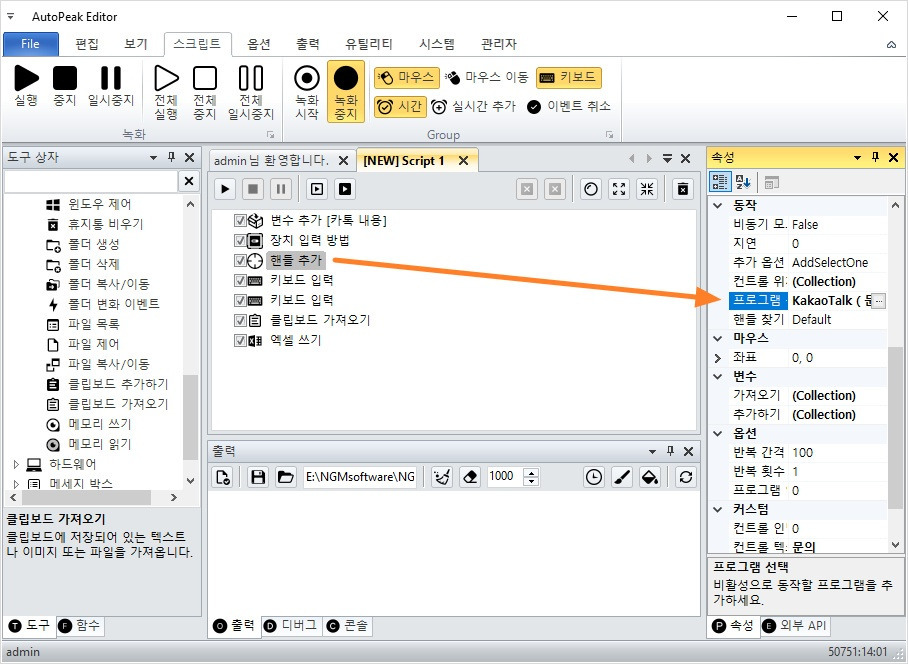Click ellipsis button for 프로그램 property
The height and width of the screenshot is (664, 908).
[879, 301]
